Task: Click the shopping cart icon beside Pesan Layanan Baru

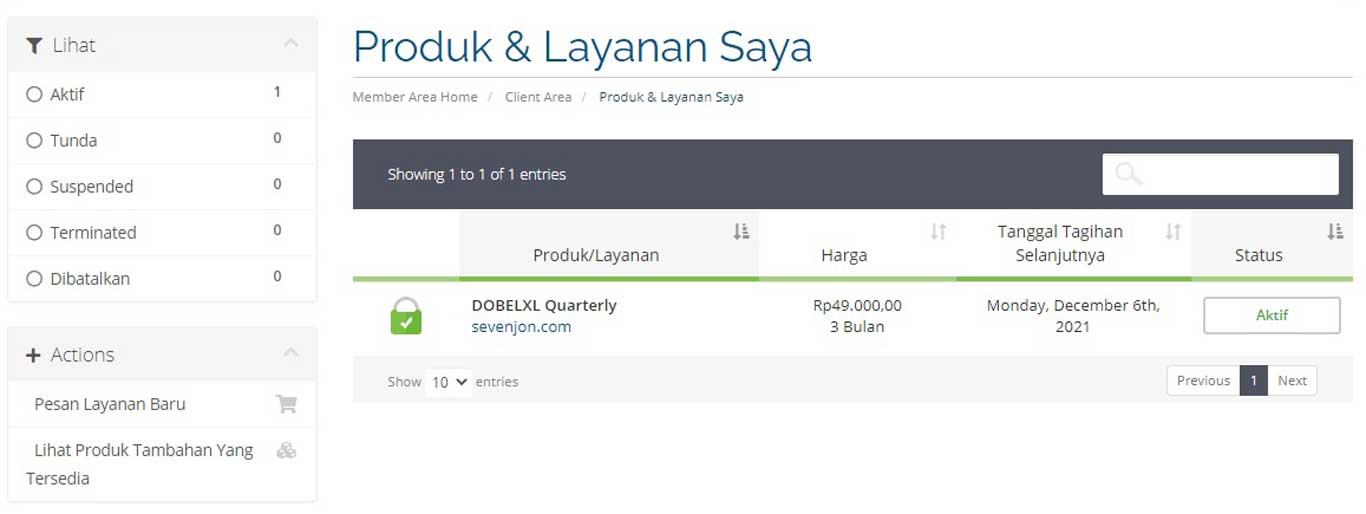Action: [x=286, y=404]
